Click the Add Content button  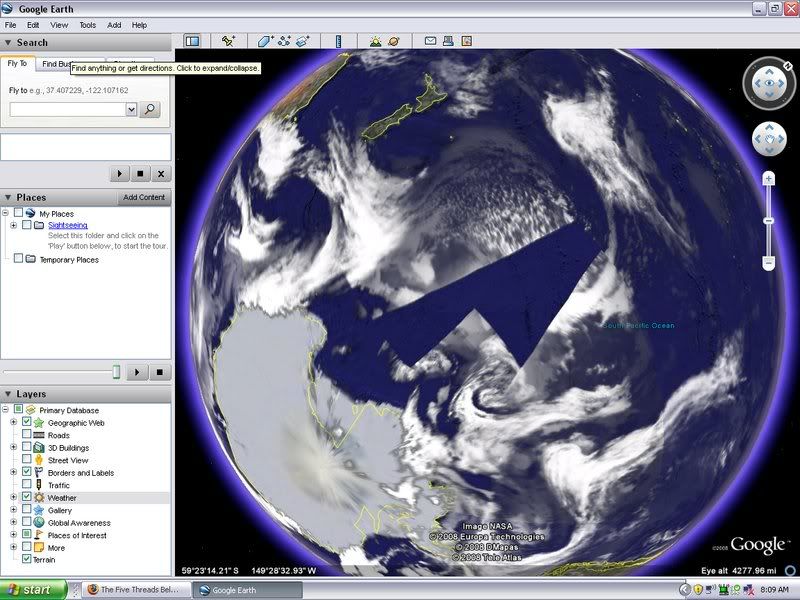pyautogui.click(x=144, y=197)
